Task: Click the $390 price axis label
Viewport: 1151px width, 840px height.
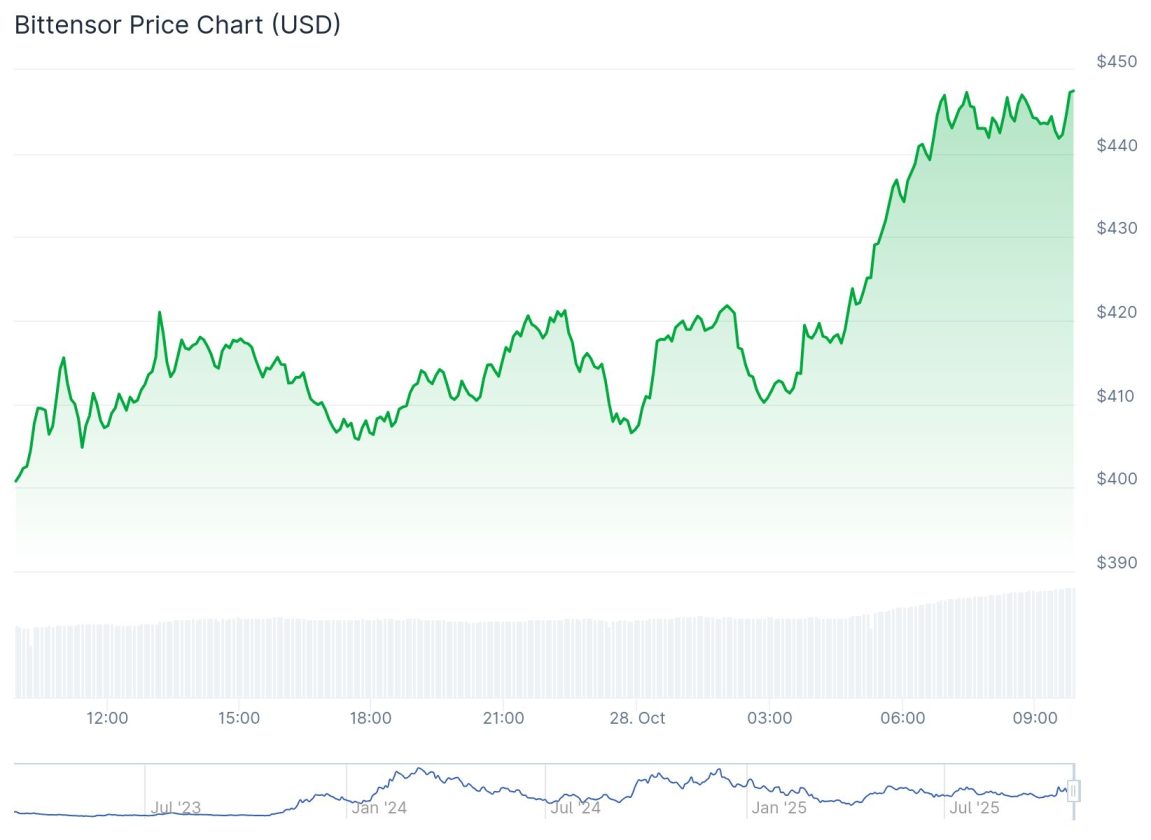Action: click(x=1116, y=563)
